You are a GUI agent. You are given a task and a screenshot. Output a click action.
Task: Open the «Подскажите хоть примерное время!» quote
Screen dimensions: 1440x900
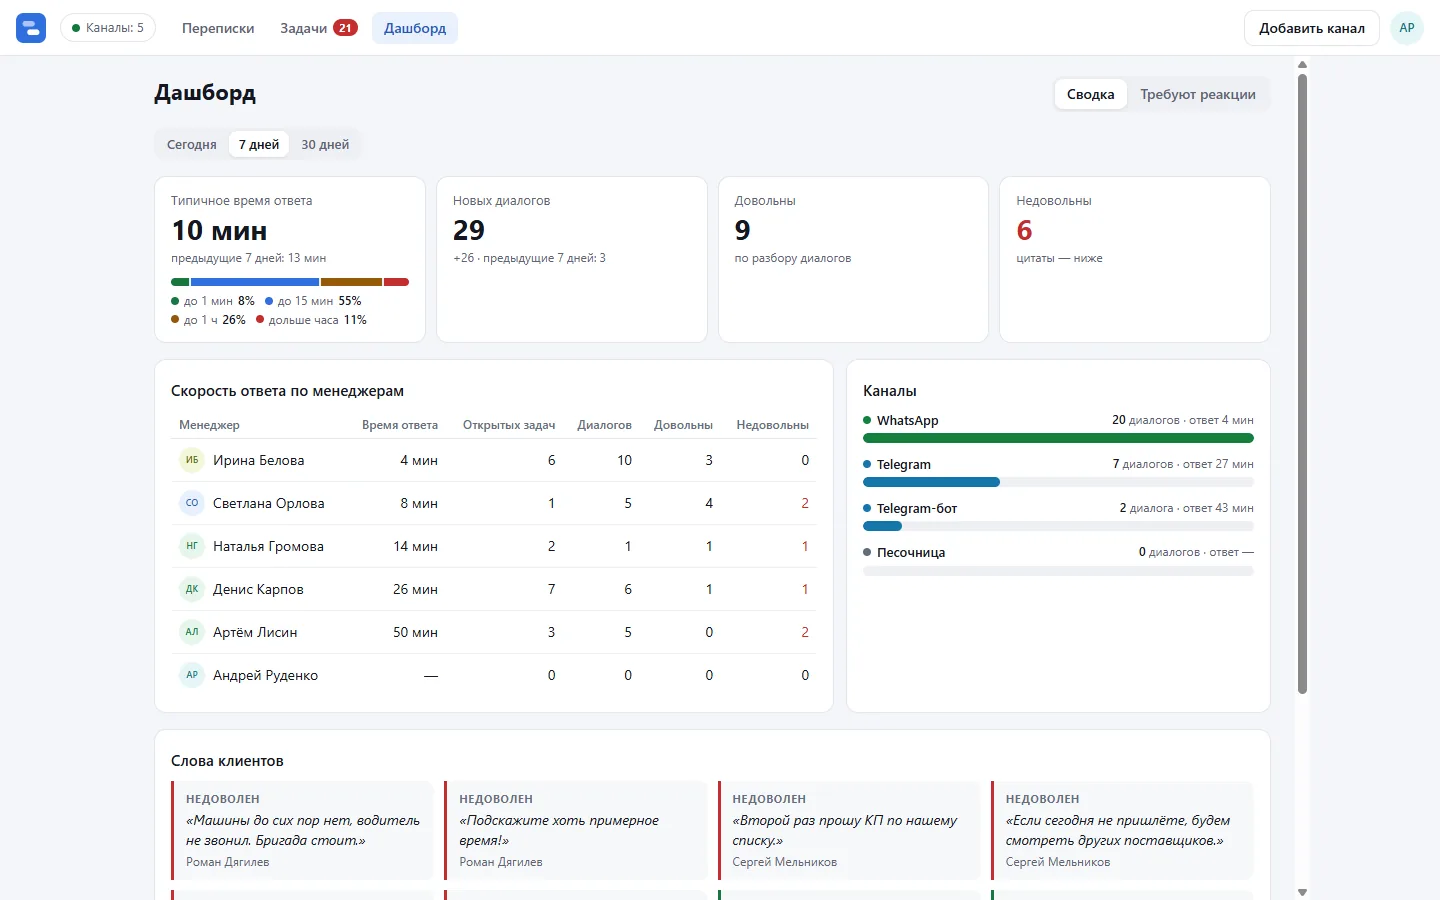[x=576, y=830]
